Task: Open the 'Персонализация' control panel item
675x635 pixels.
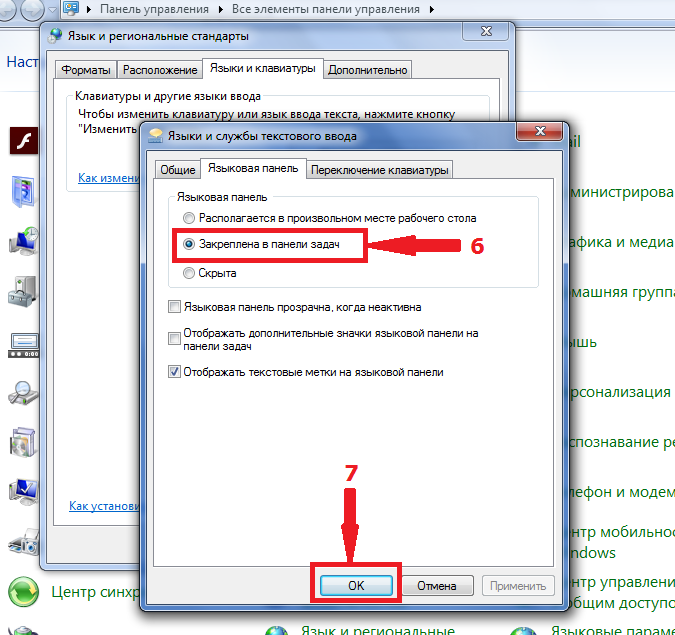Action: coord(620,392)
